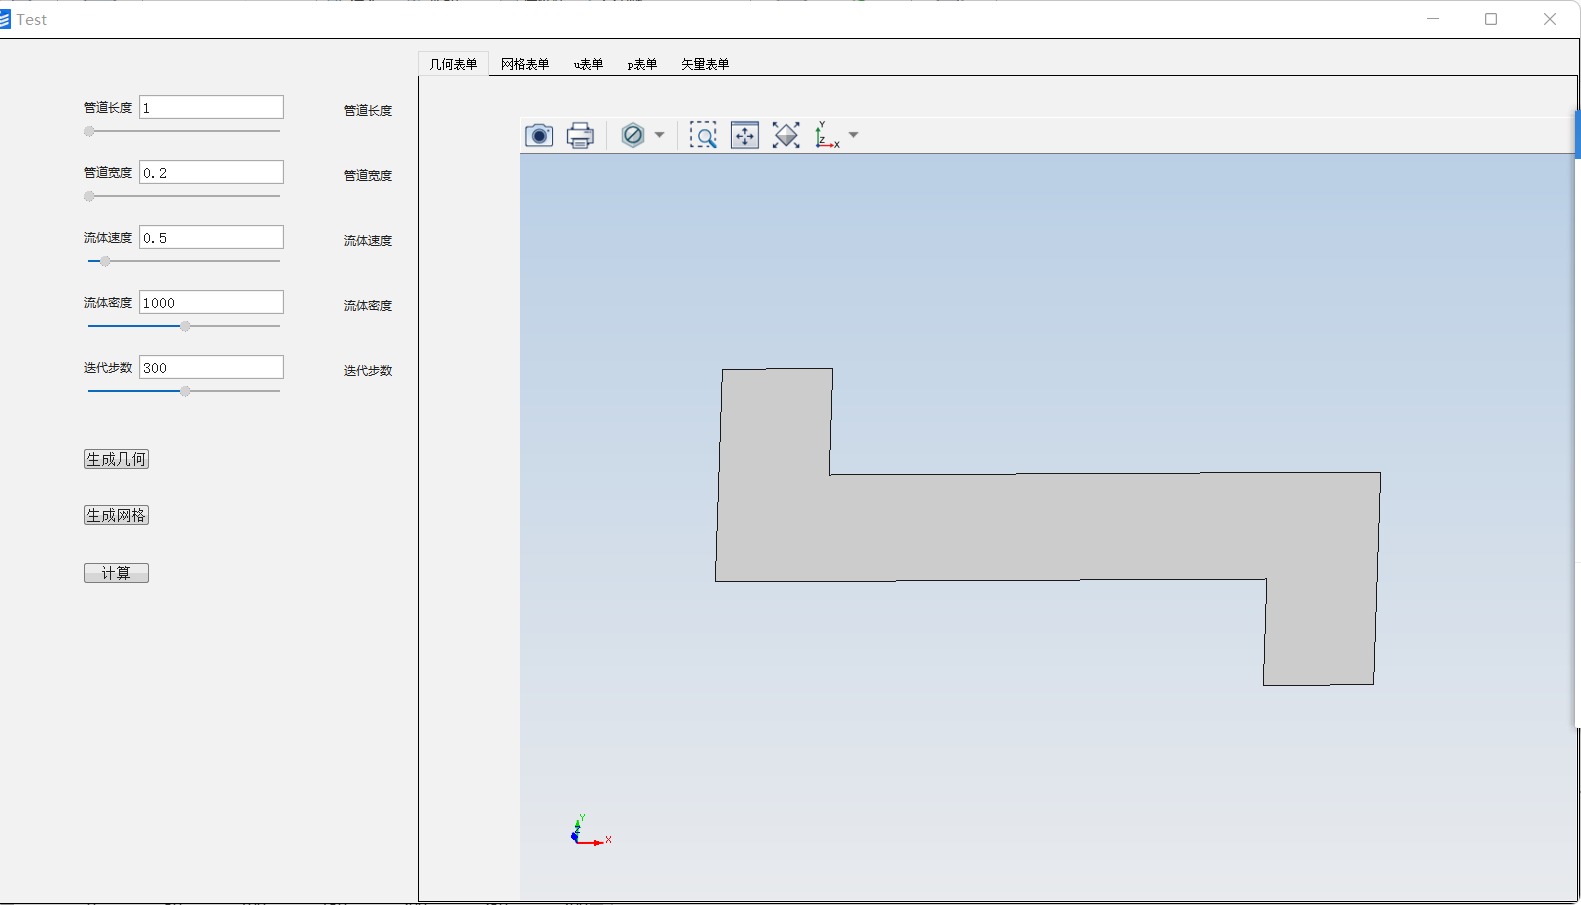Viewport: 1581px width, 905px height.
Task: Click the 管道长度 input field
Action: pyautogui.click(x=211, y=107)
